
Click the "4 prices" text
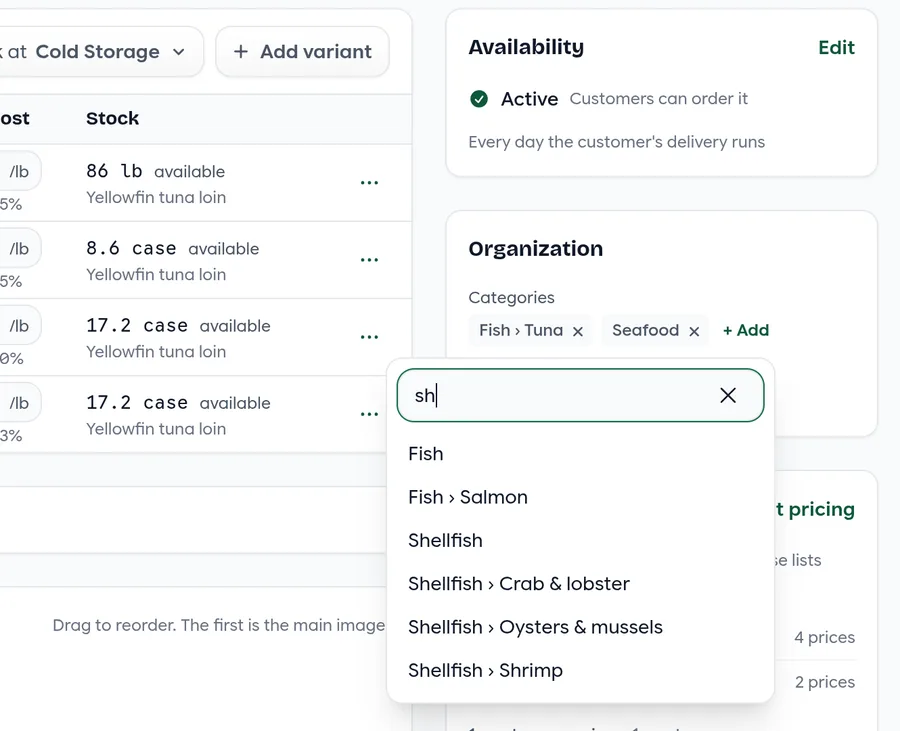824,637
